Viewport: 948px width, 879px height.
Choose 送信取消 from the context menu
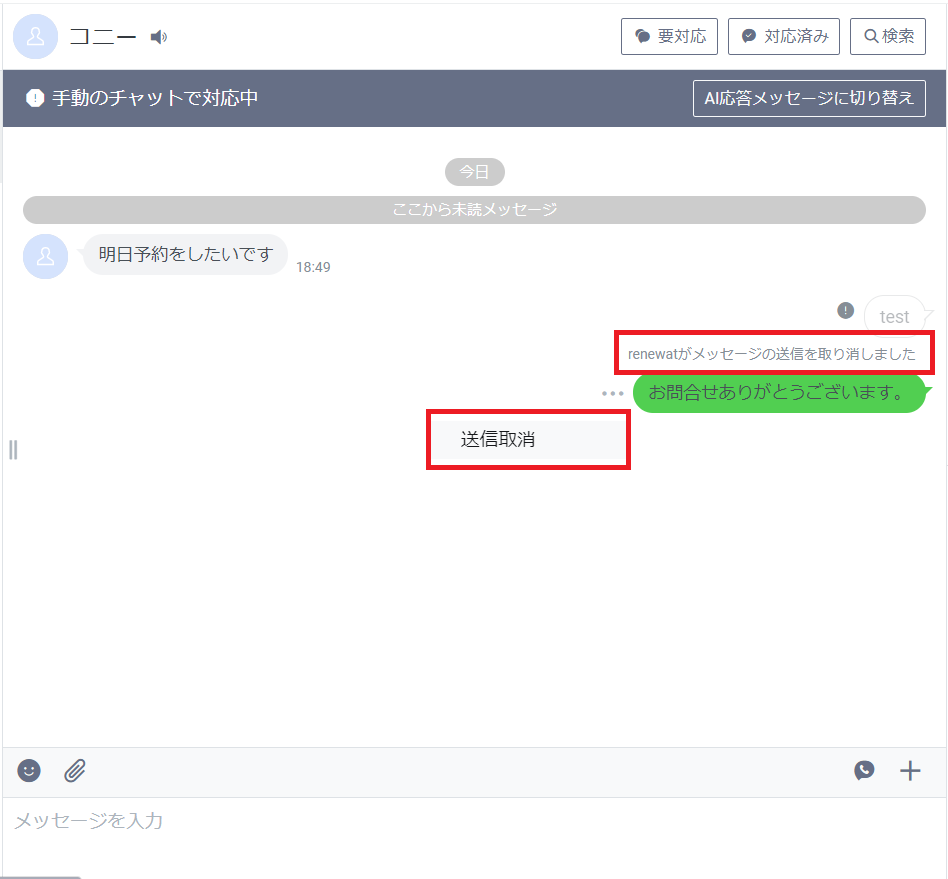point(528,440)
